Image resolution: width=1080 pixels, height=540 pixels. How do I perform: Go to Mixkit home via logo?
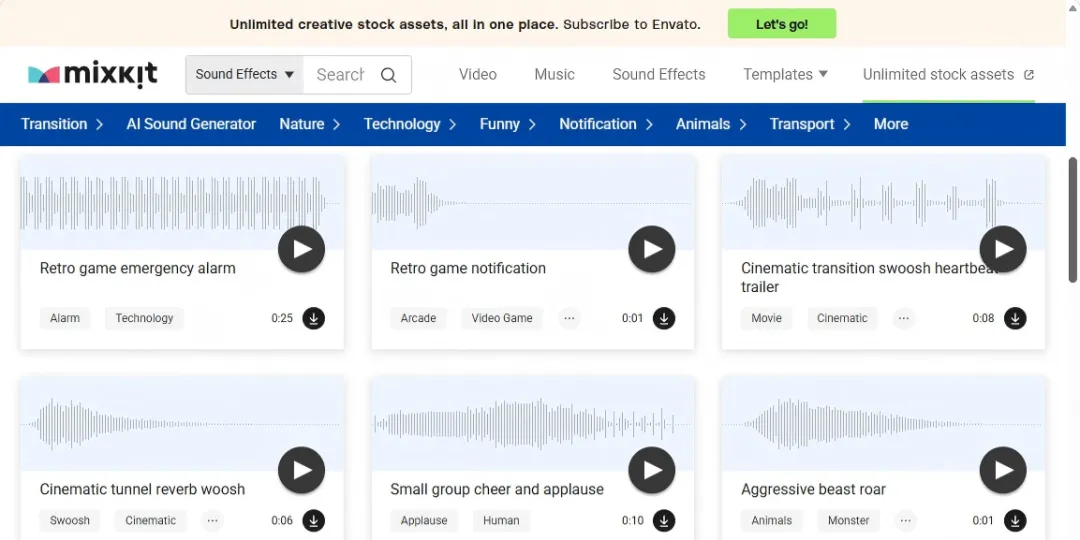[93, 74]
